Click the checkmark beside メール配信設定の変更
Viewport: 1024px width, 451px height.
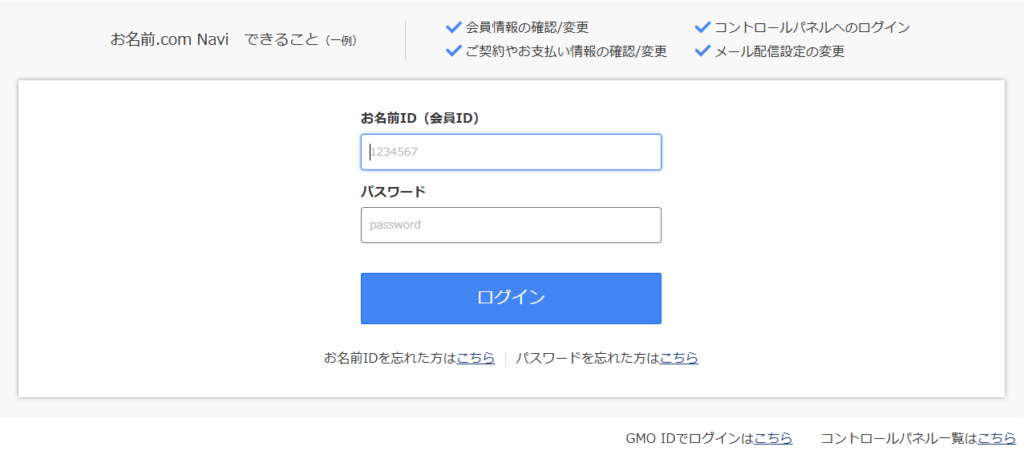702,50
